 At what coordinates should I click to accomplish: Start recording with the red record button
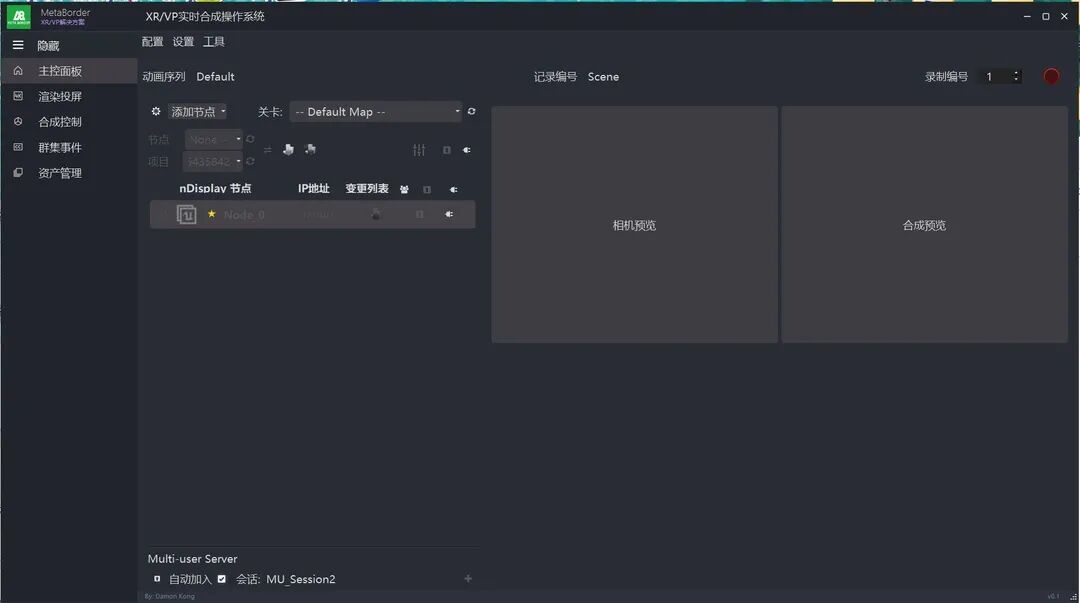point(1051,76)
